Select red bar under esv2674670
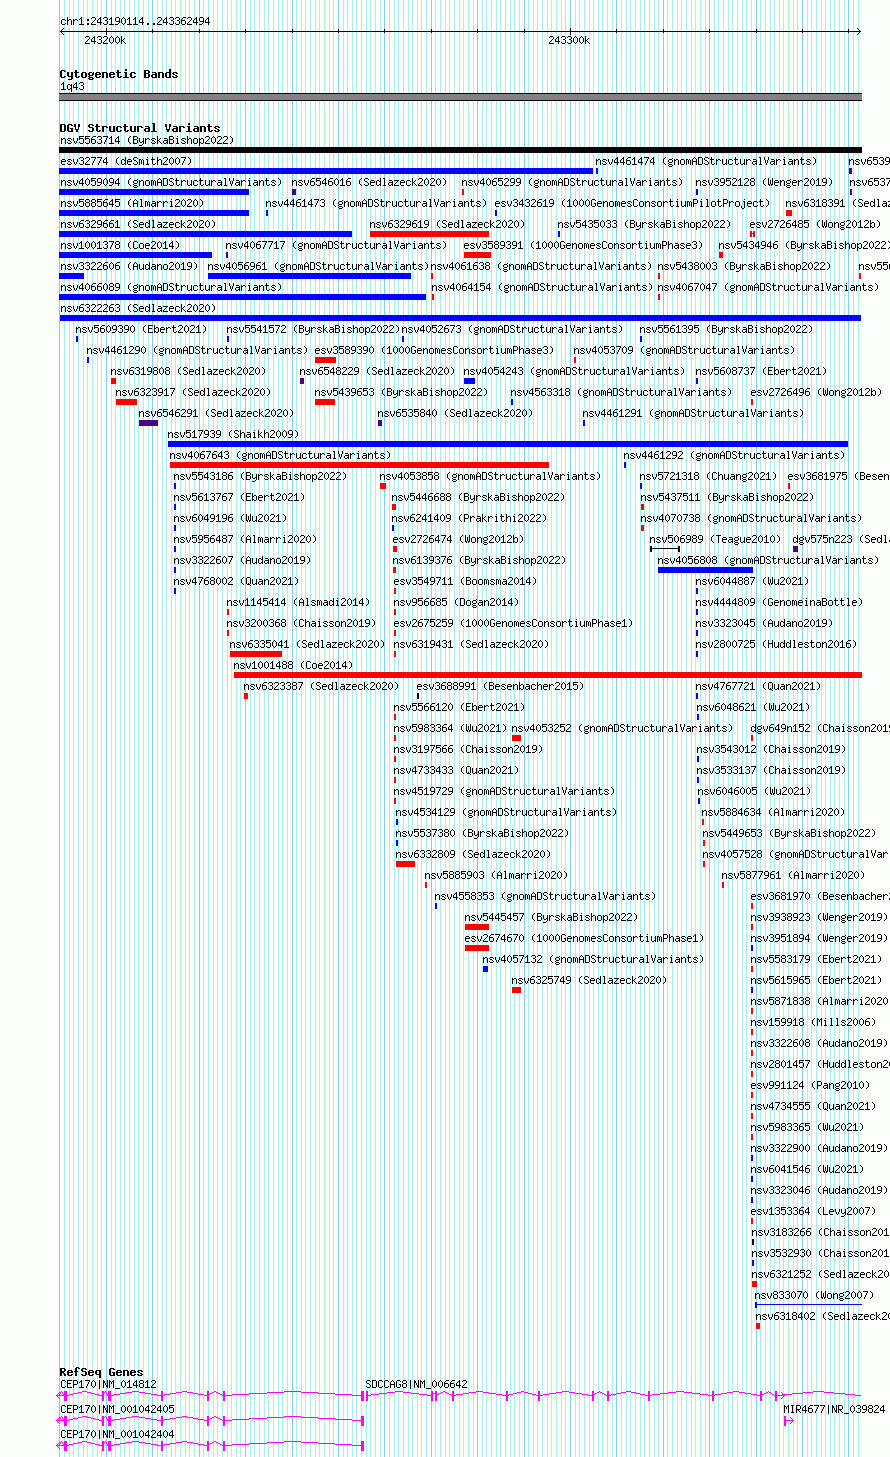Image resolution: width=890 pixels, height=1457 pixels. (477, 948)
